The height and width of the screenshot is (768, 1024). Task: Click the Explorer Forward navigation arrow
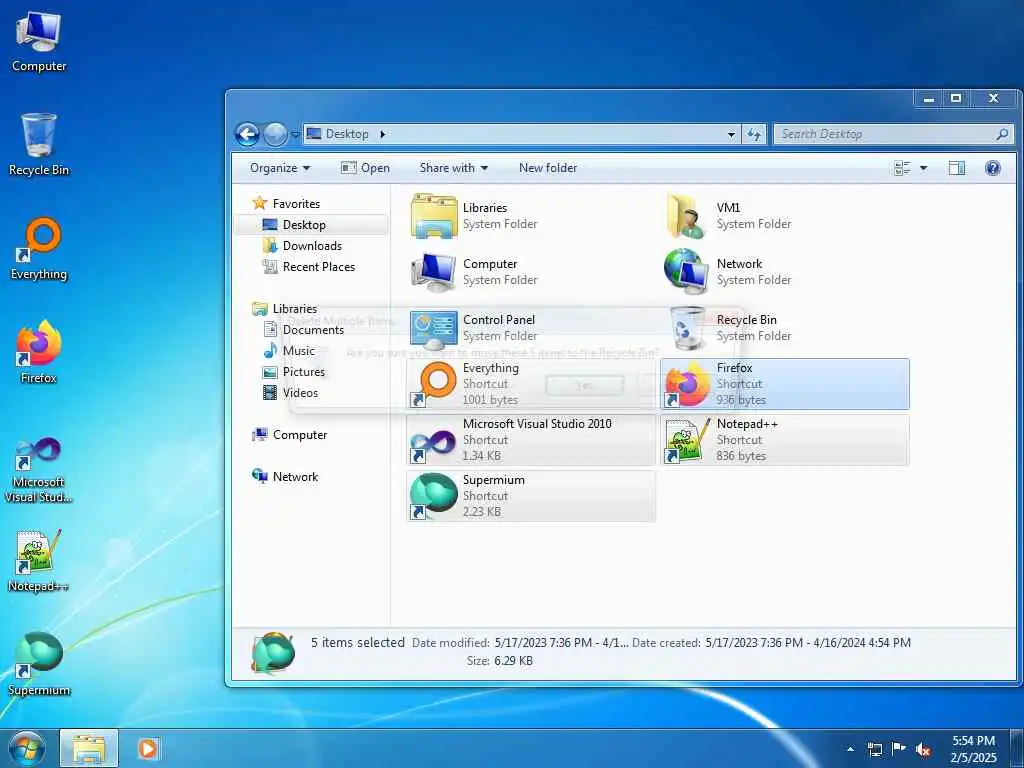click(x=275, y=135)
